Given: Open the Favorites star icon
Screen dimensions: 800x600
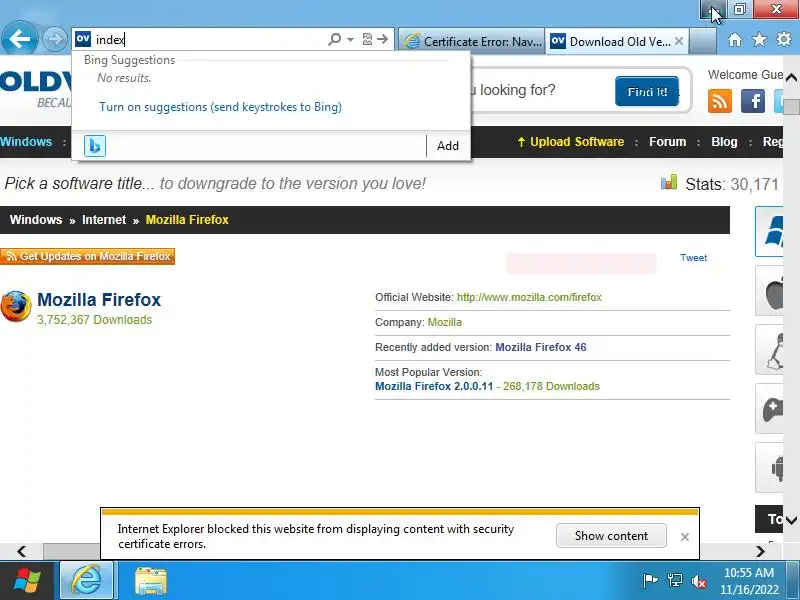Looking at the screenshot, I should (x=759, y=39).
